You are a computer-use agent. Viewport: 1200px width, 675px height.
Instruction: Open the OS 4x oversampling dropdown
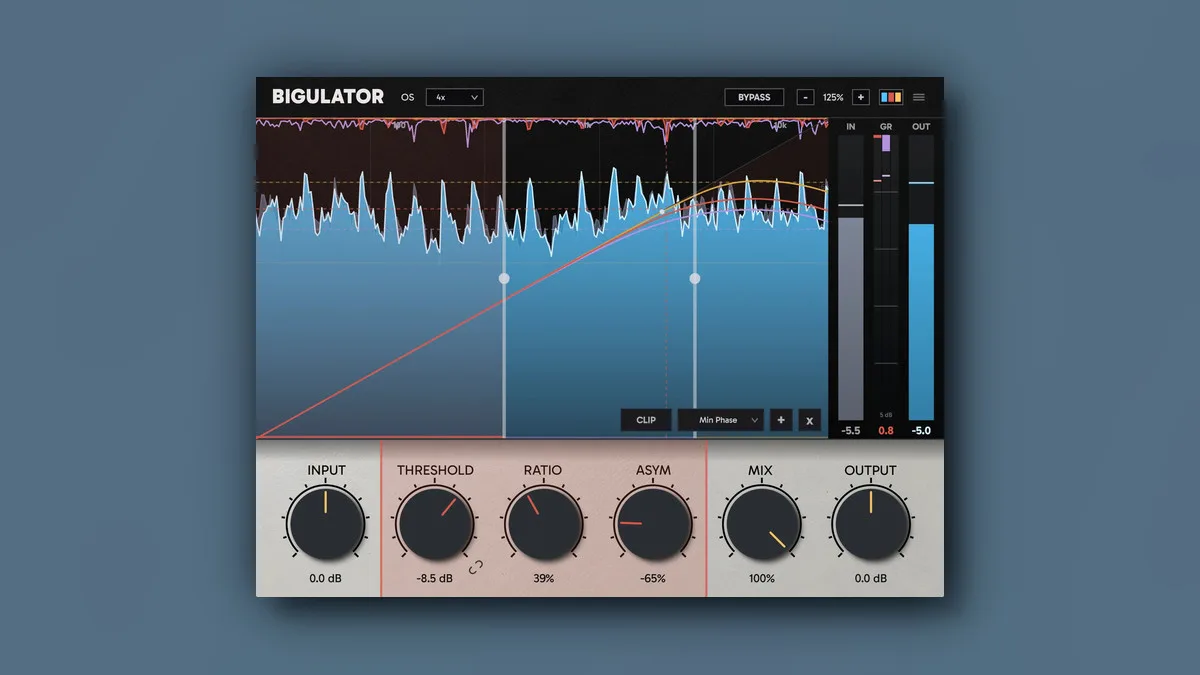[454, 97]
